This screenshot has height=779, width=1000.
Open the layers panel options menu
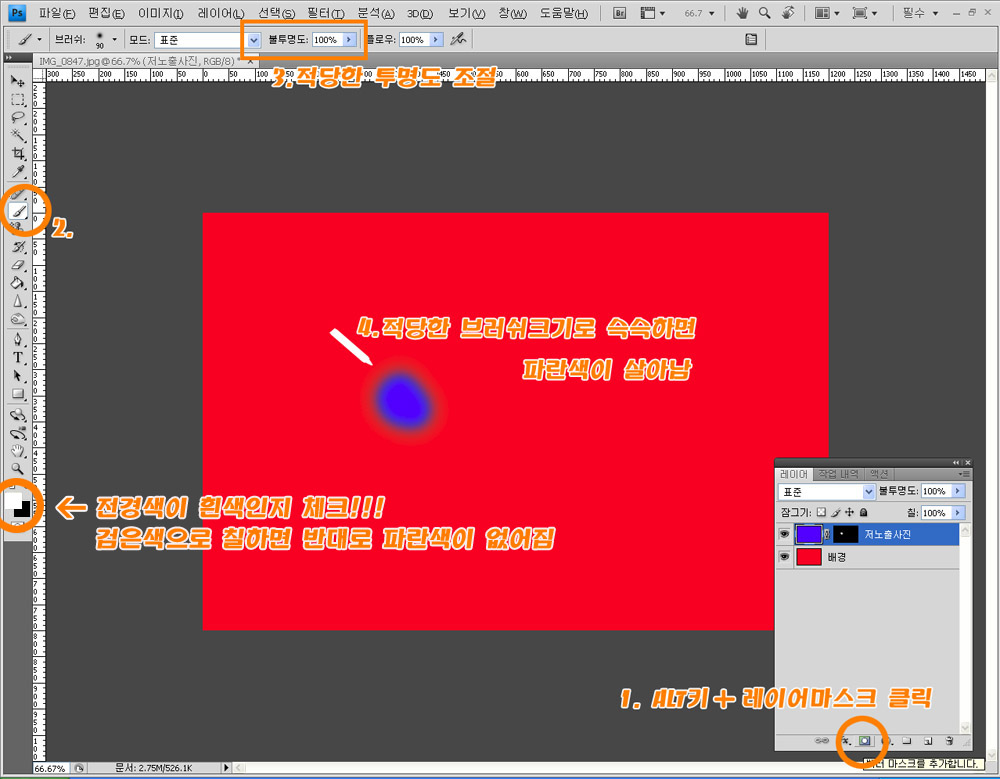tap(964, 474)
